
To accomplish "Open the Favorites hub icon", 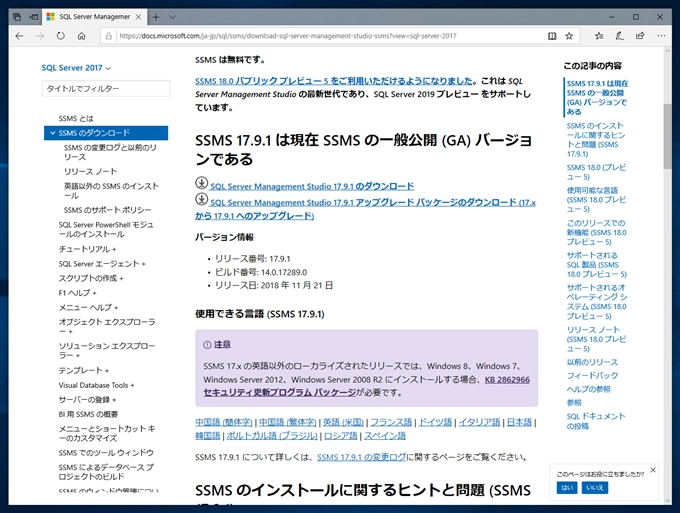I will (x=599, y=36).
